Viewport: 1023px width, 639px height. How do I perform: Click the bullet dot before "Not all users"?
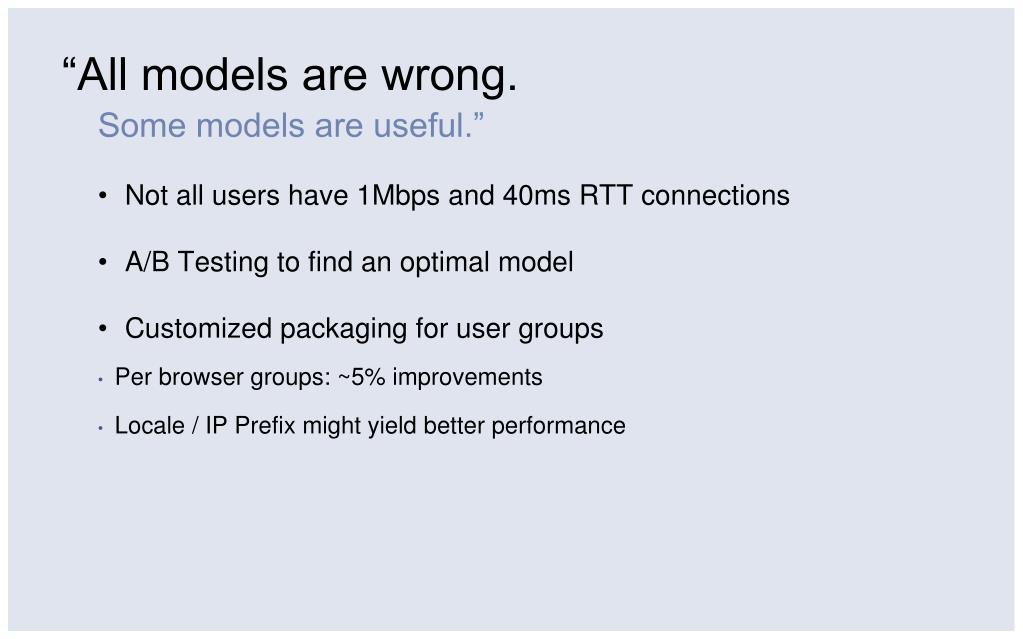[x=104, y=196]
